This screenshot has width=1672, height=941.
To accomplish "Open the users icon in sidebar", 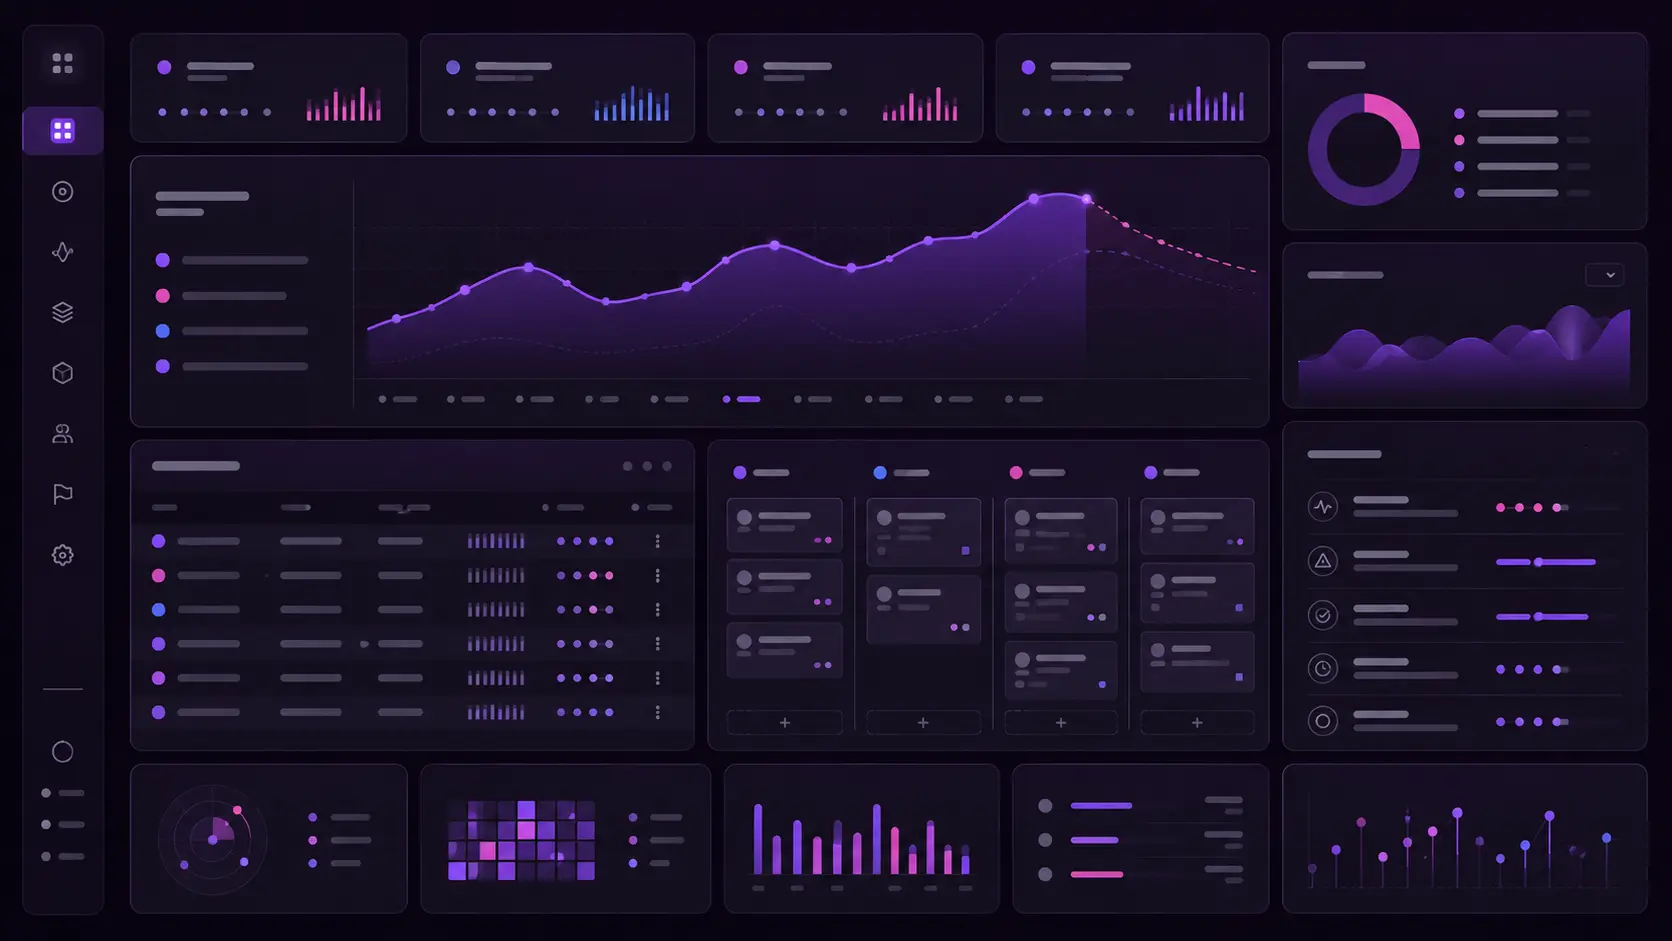I will pyautogui.click(x=62, y=434).
